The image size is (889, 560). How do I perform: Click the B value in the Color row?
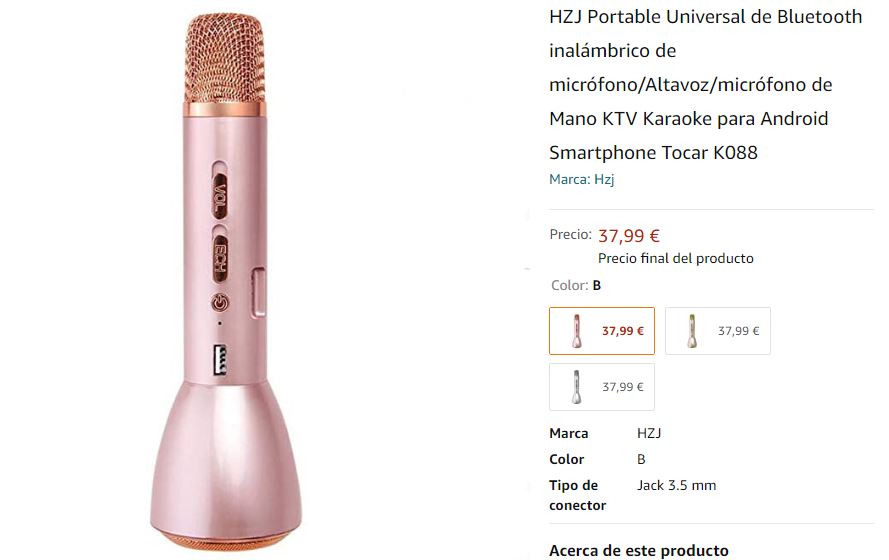coord(641,460)
